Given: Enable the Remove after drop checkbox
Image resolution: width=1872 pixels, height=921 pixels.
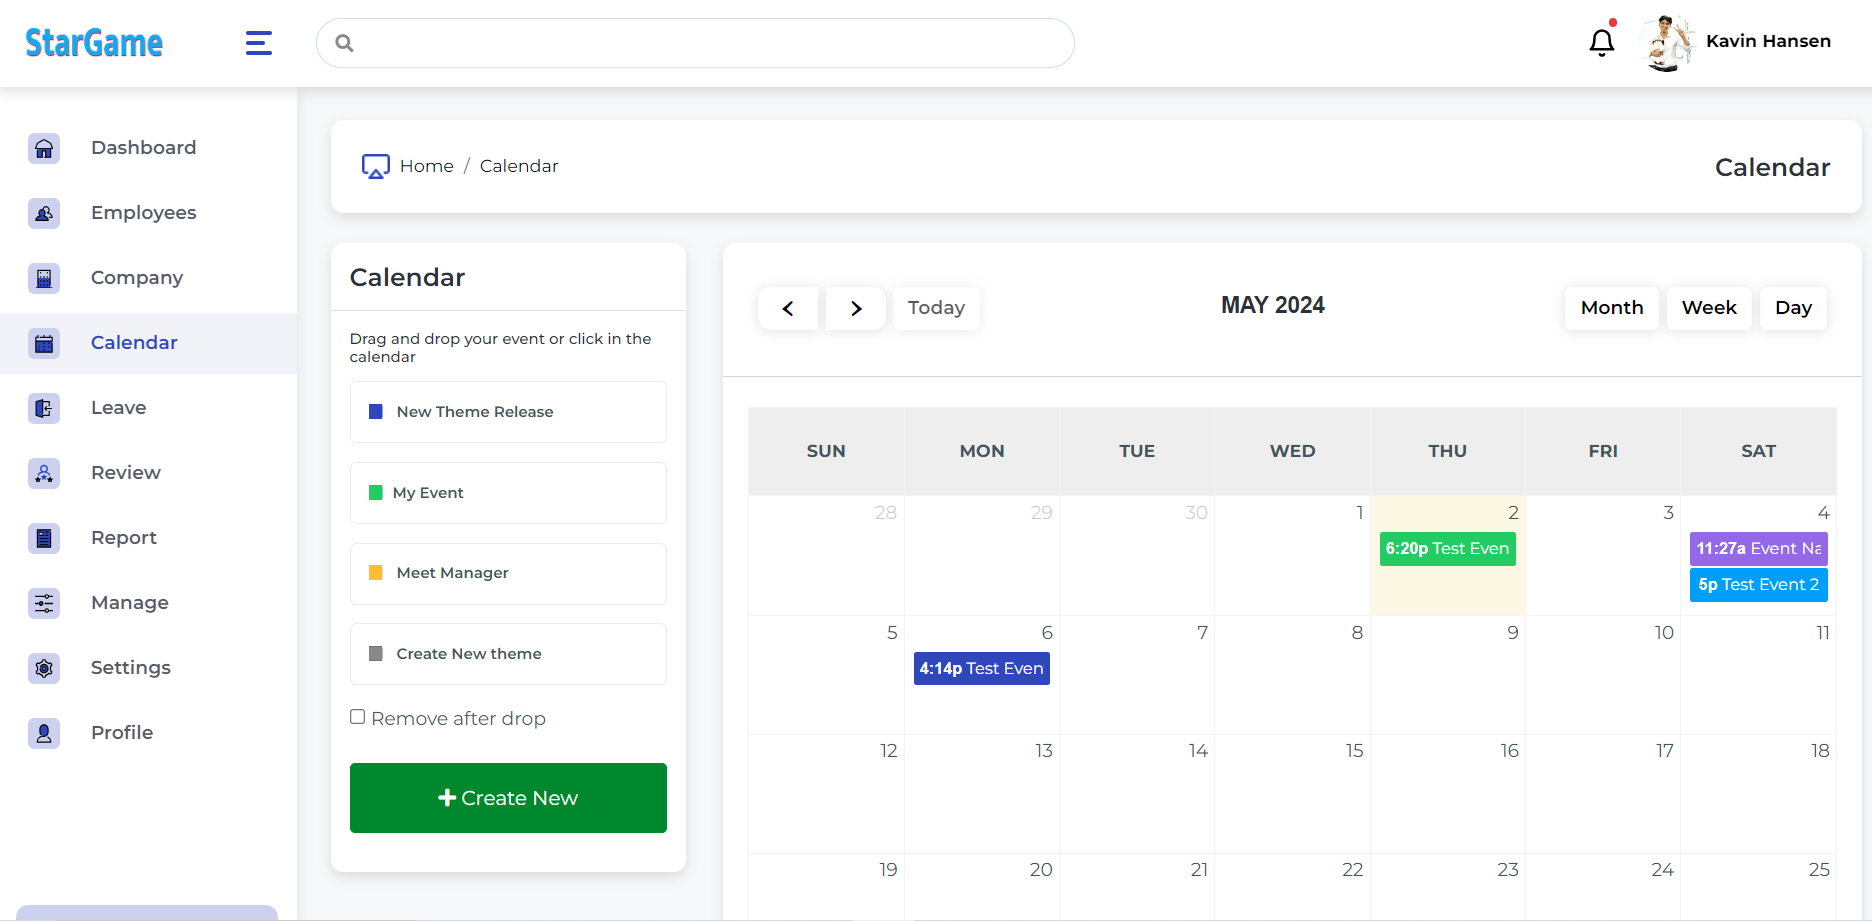Looking at the screenshot, I should 357,717.
